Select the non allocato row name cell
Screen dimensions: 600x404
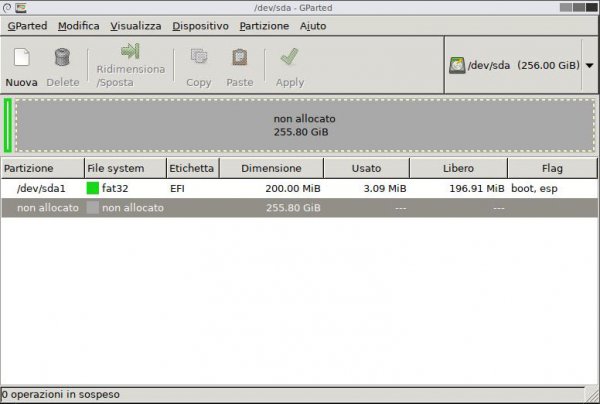click(x=48, y=208)
